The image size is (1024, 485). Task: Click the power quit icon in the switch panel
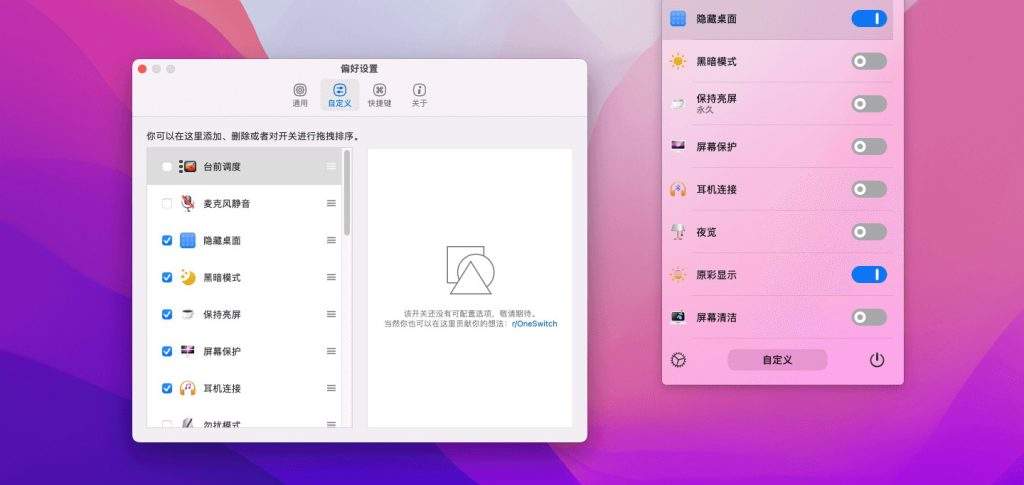click(x=877, y=360)
